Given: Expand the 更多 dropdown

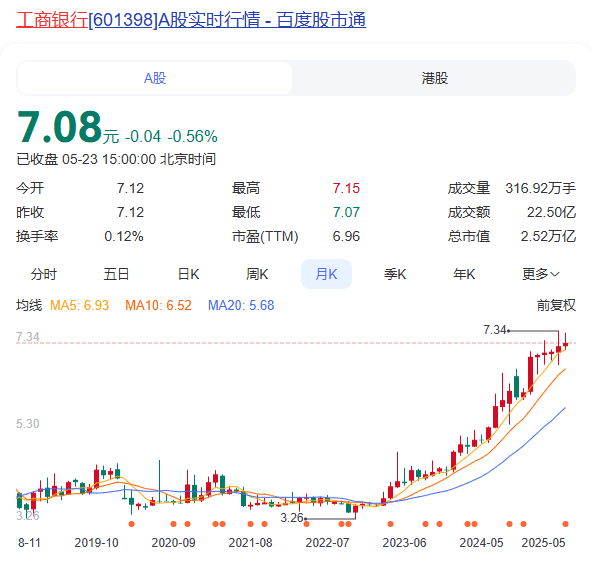Looking at the screenshot, I should pos(540,274).
